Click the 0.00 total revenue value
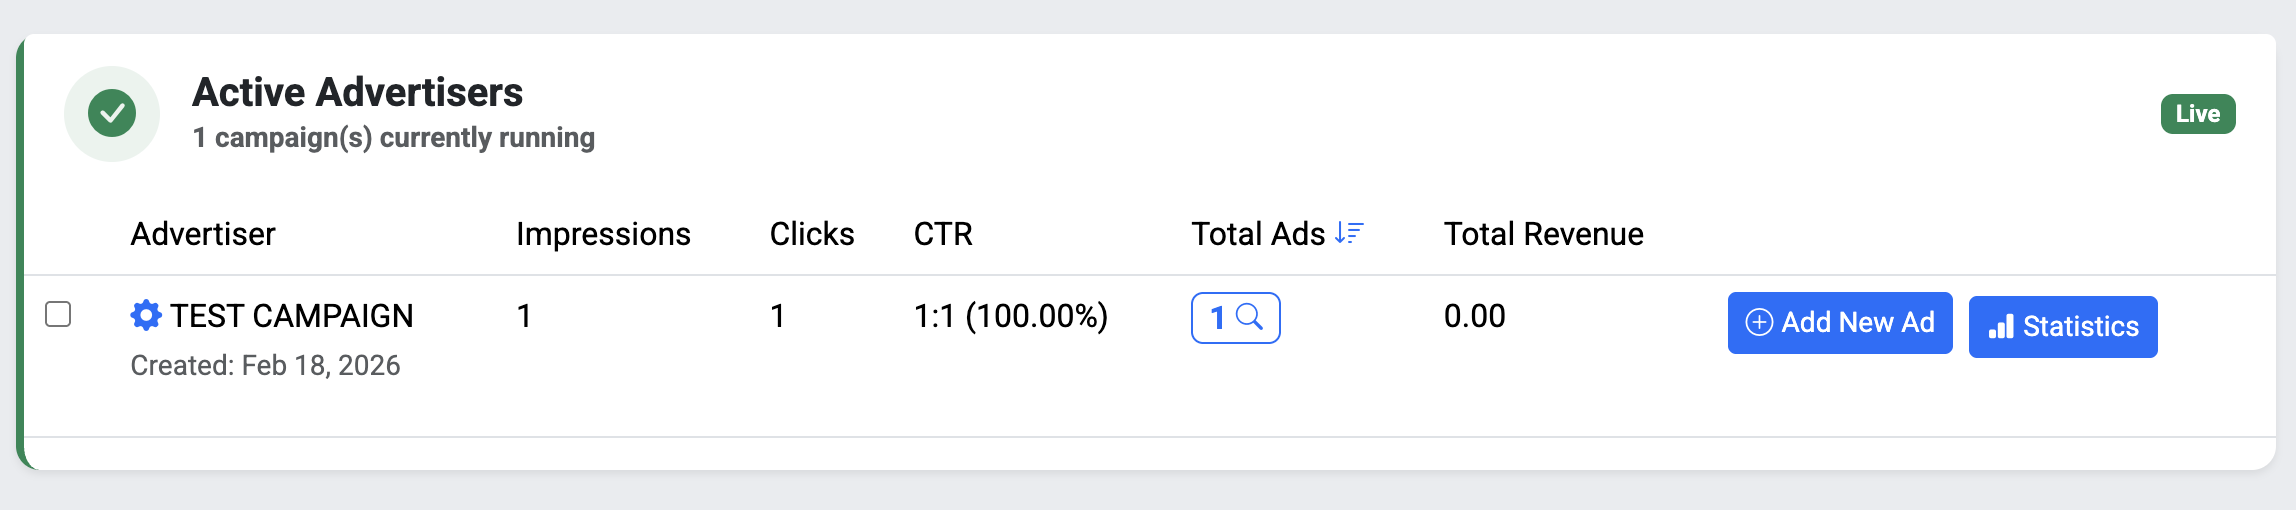Viewport: 2296px width, 510px height. tap(1474, 316)
